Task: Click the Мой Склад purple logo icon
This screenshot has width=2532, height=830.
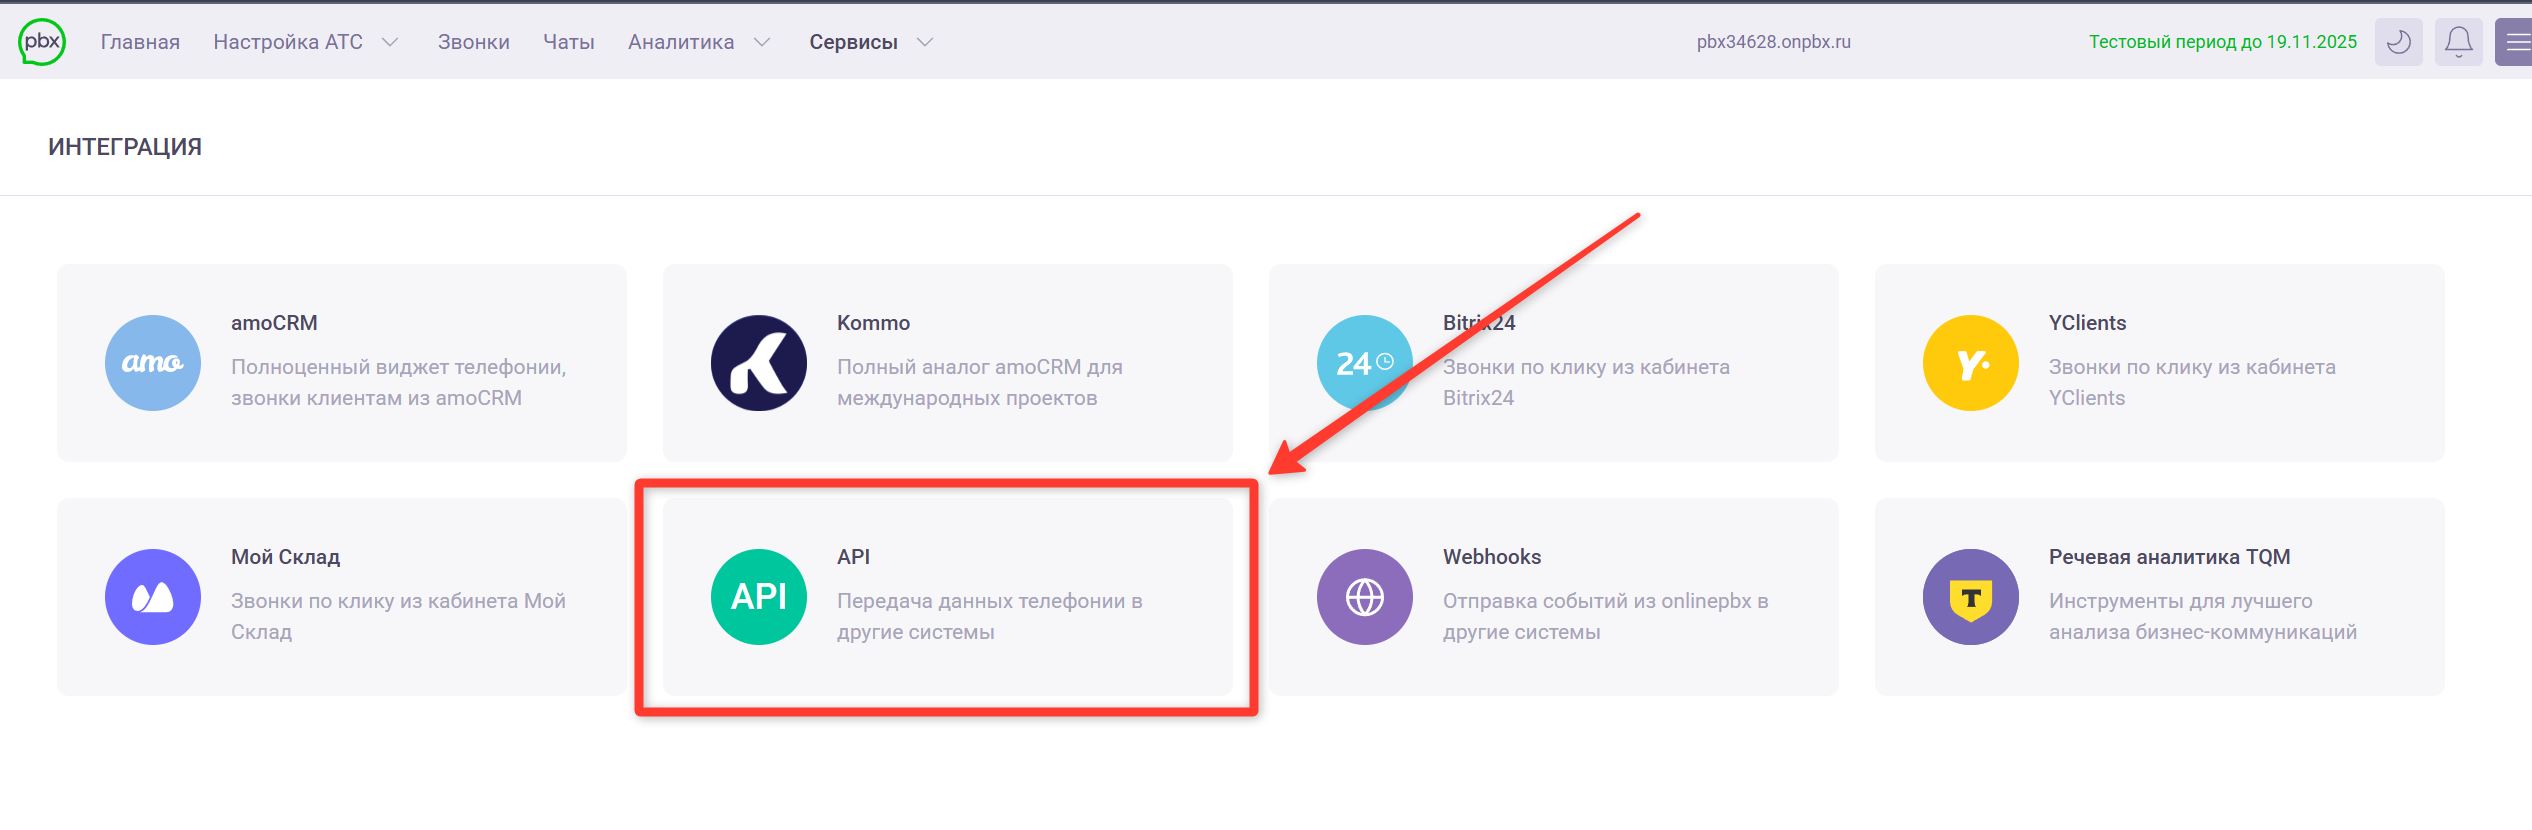Action: point(153,597)
